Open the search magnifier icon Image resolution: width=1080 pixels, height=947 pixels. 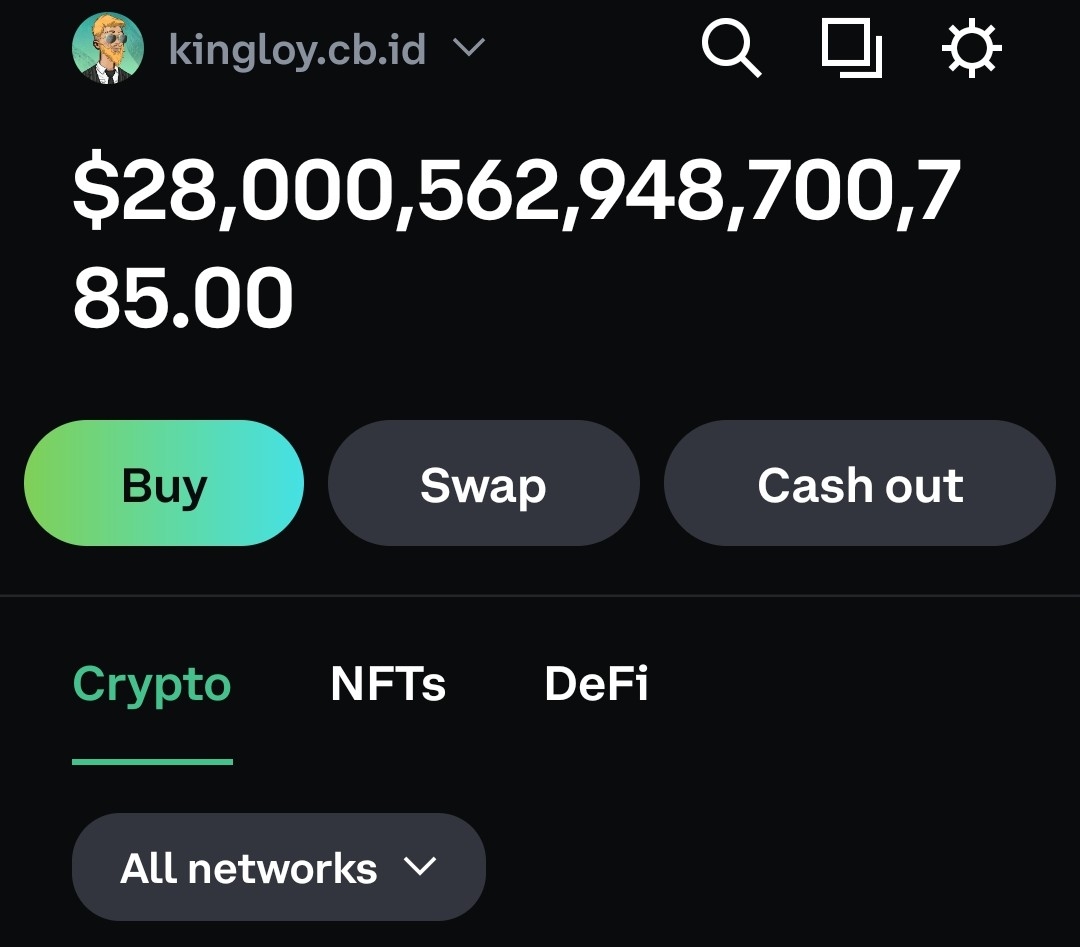coord(731,48)
